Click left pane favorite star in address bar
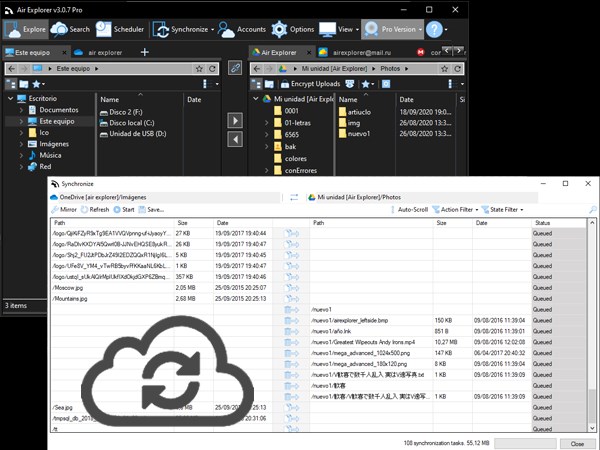Image resolution: width=600 pixels, height=450 pixels. point(199,69)
